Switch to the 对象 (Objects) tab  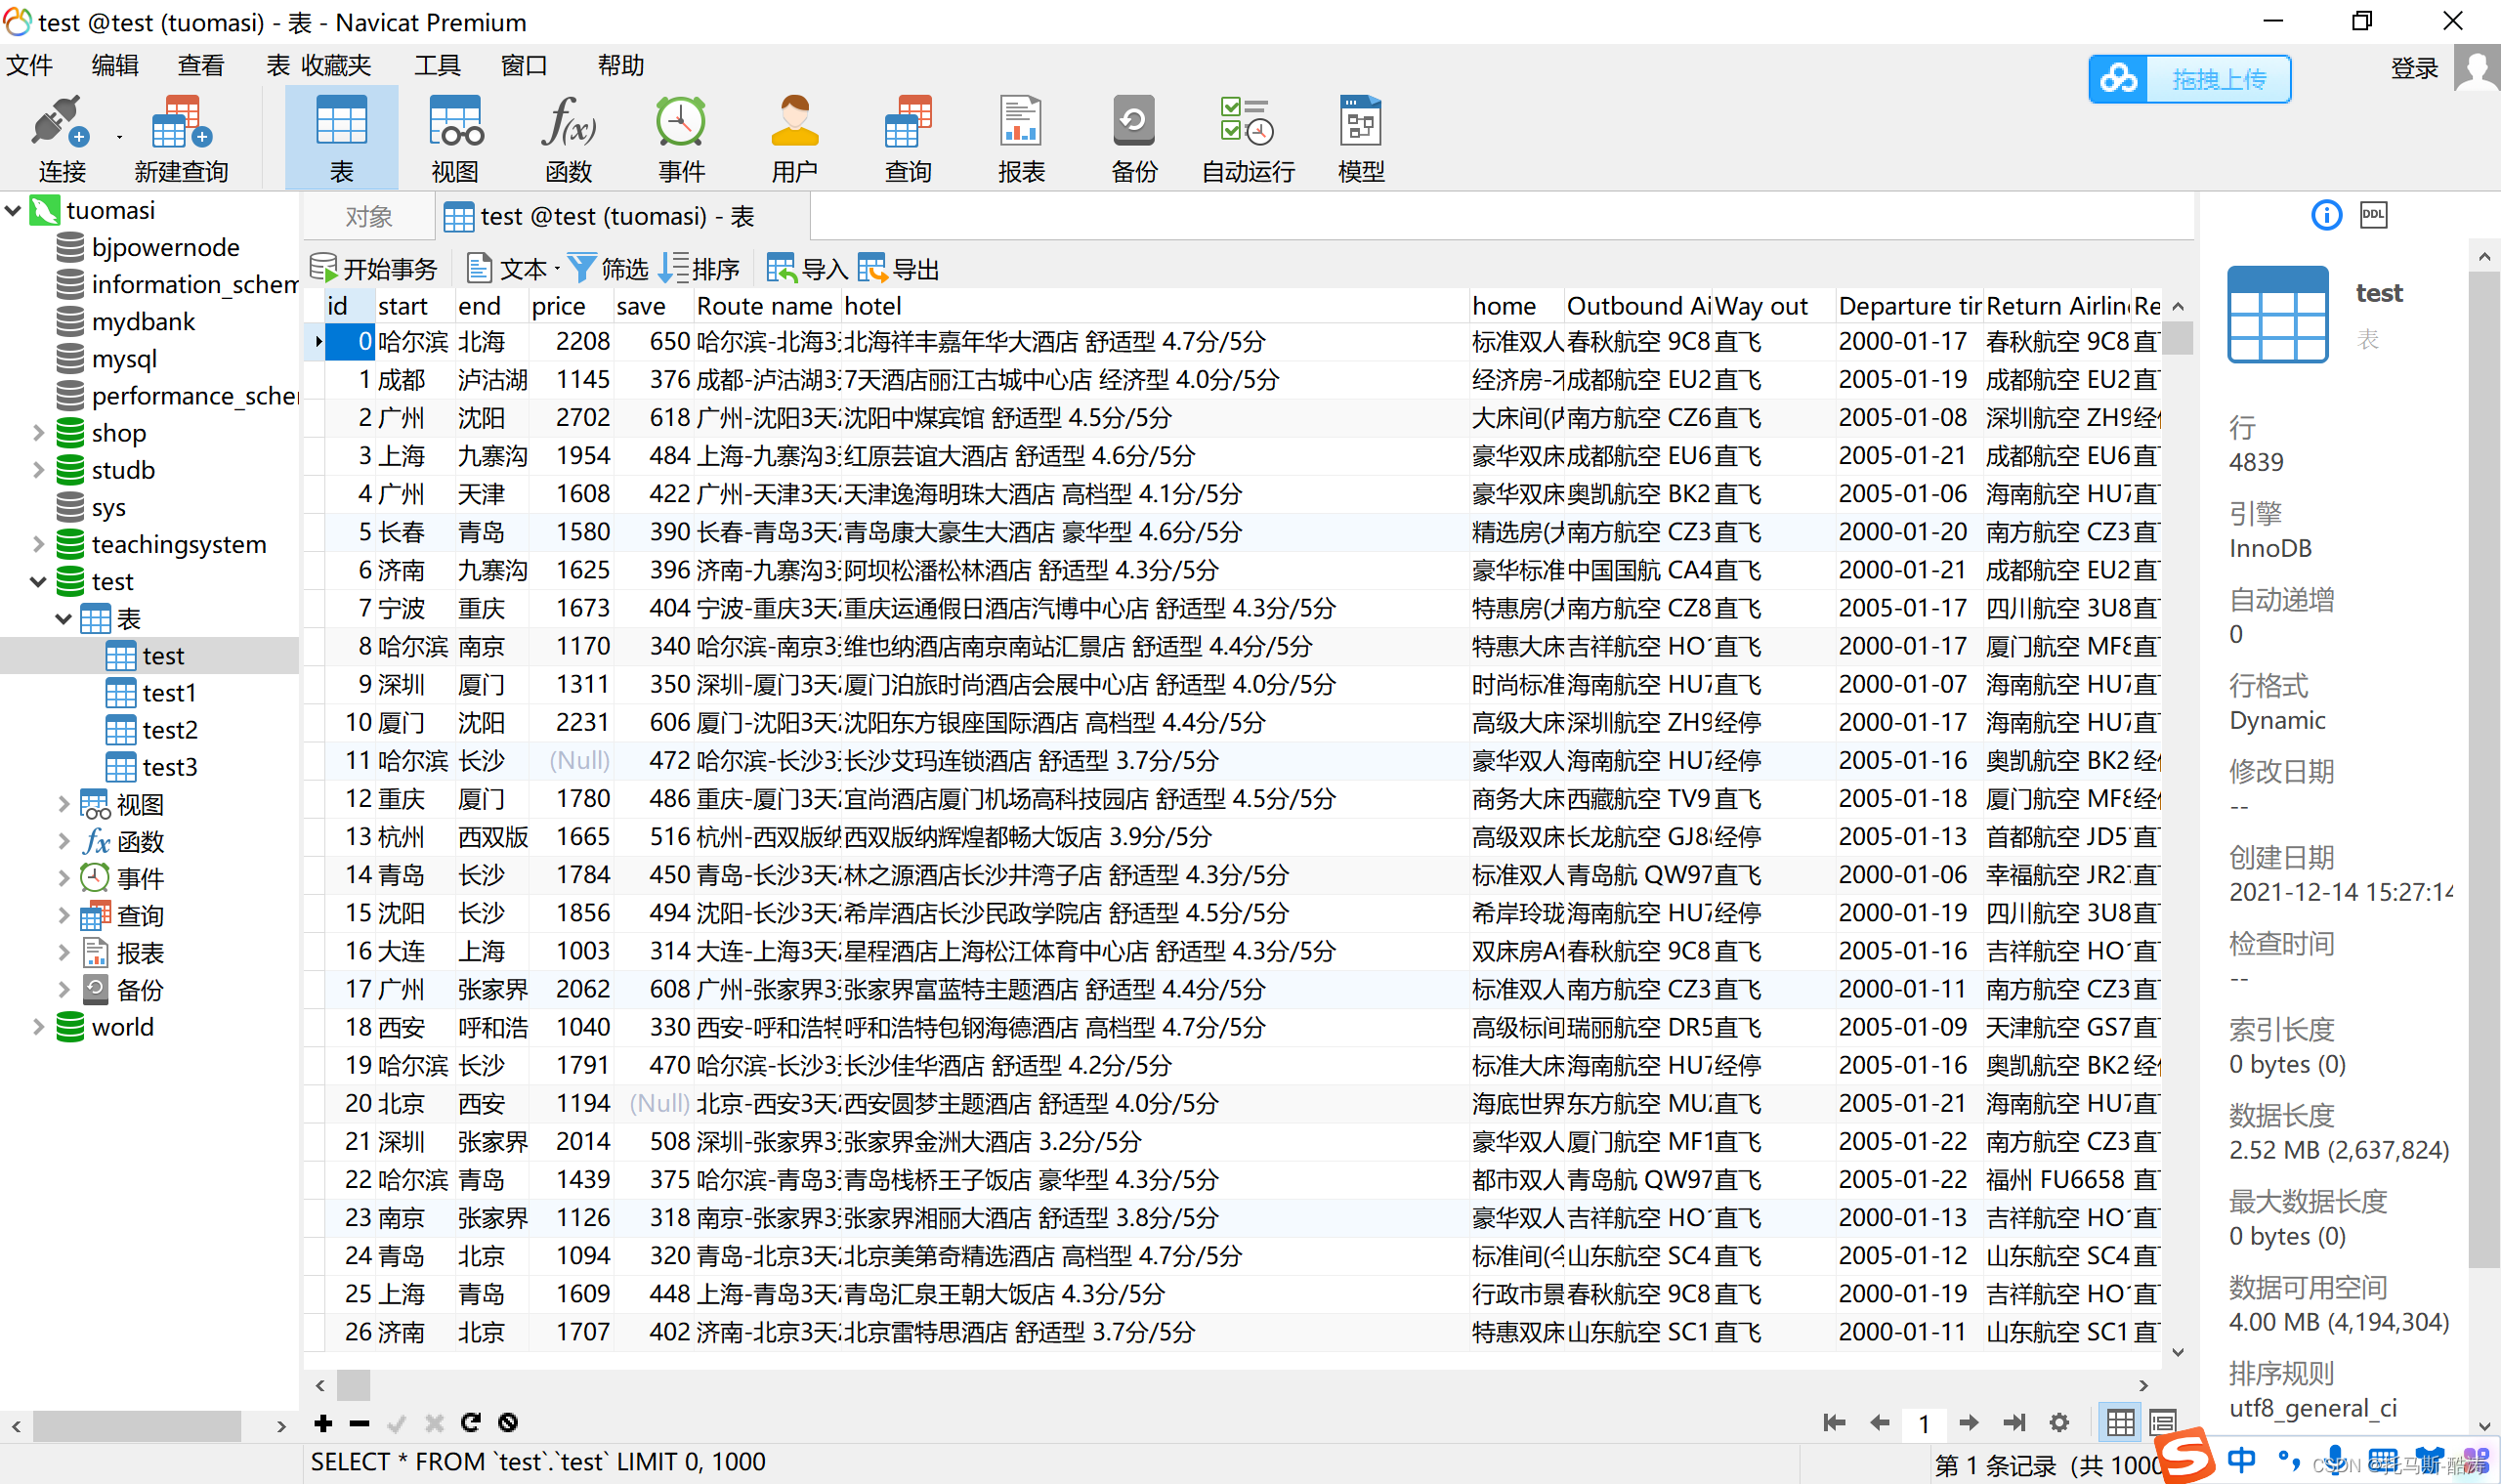click(x=369, y=217)
